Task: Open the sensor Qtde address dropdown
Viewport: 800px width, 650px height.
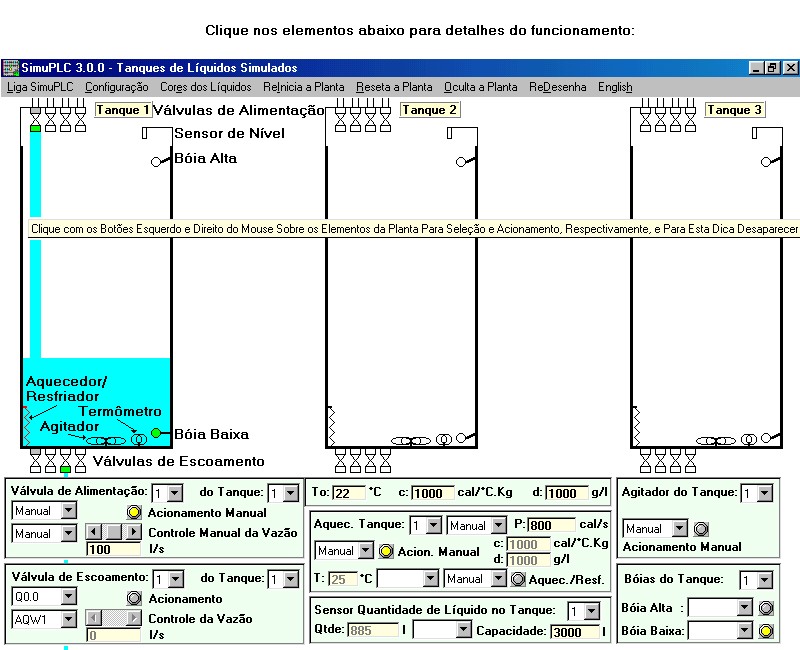Action: [463, 630]
